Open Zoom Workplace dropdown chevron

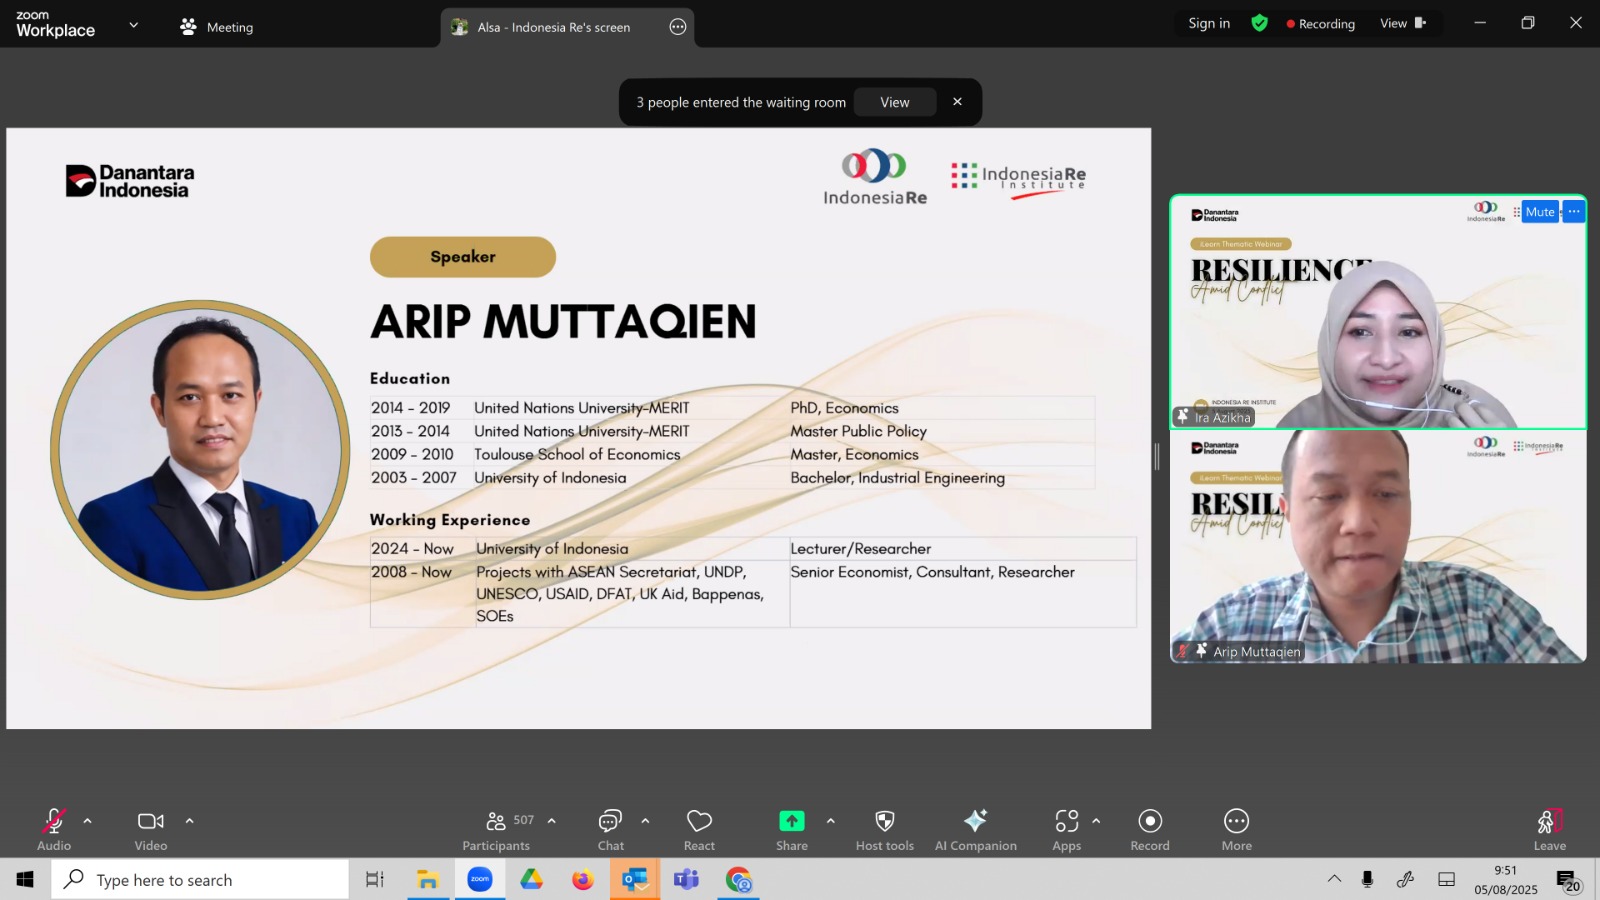133,25
